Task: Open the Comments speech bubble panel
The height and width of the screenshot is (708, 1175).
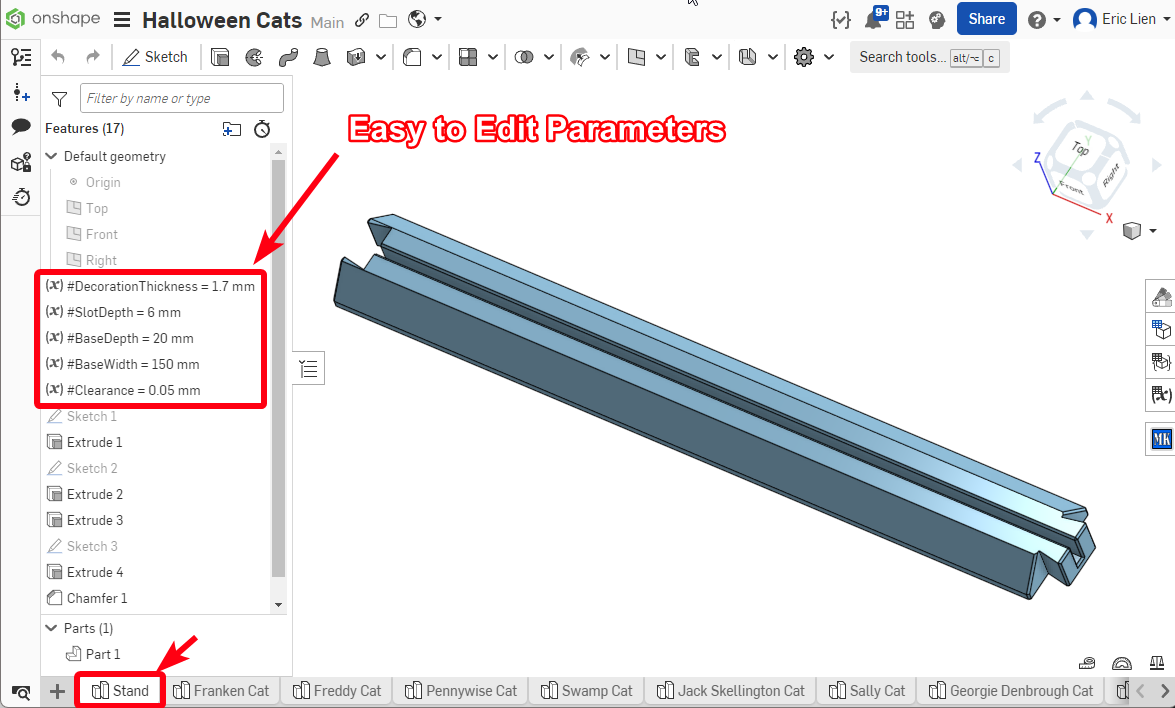Action: (x=22, y=127)
